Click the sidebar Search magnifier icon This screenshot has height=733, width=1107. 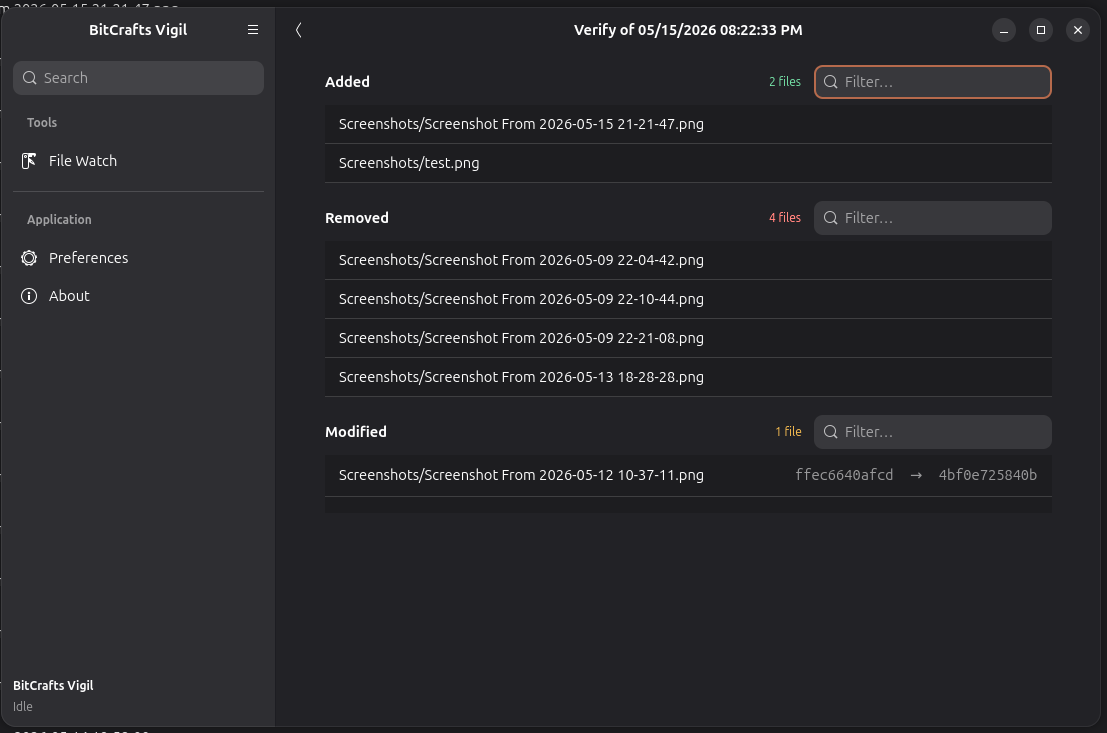[30, 78]
